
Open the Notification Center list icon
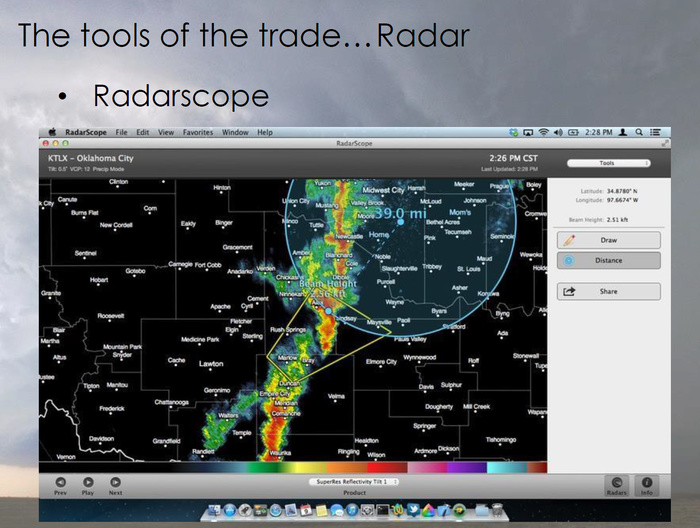(x=655, y=132)
